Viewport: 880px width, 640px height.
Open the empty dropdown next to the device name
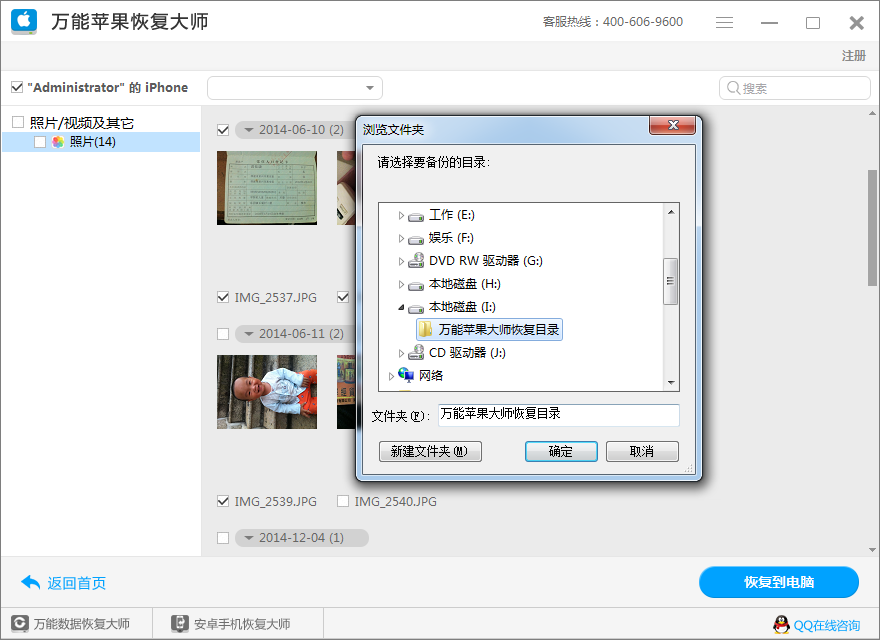click(x=369, y=87)
